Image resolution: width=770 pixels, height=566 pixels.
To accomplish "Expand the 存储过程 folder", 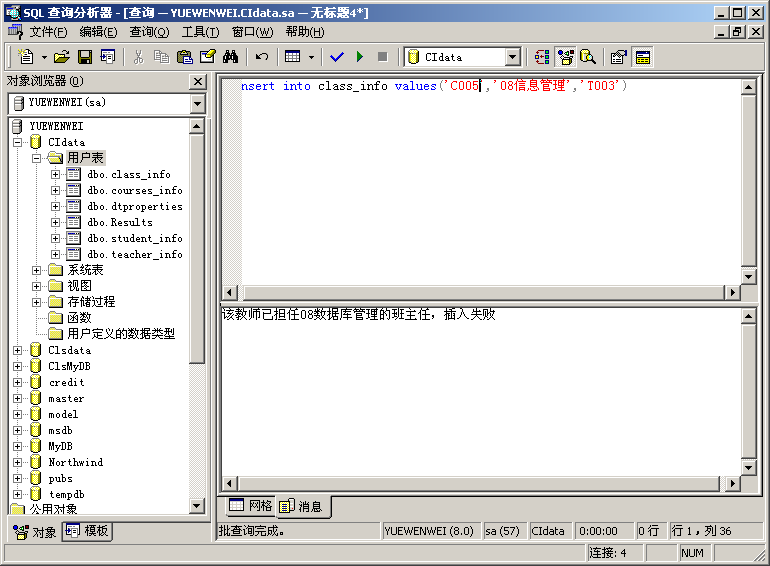I will 36,302.
